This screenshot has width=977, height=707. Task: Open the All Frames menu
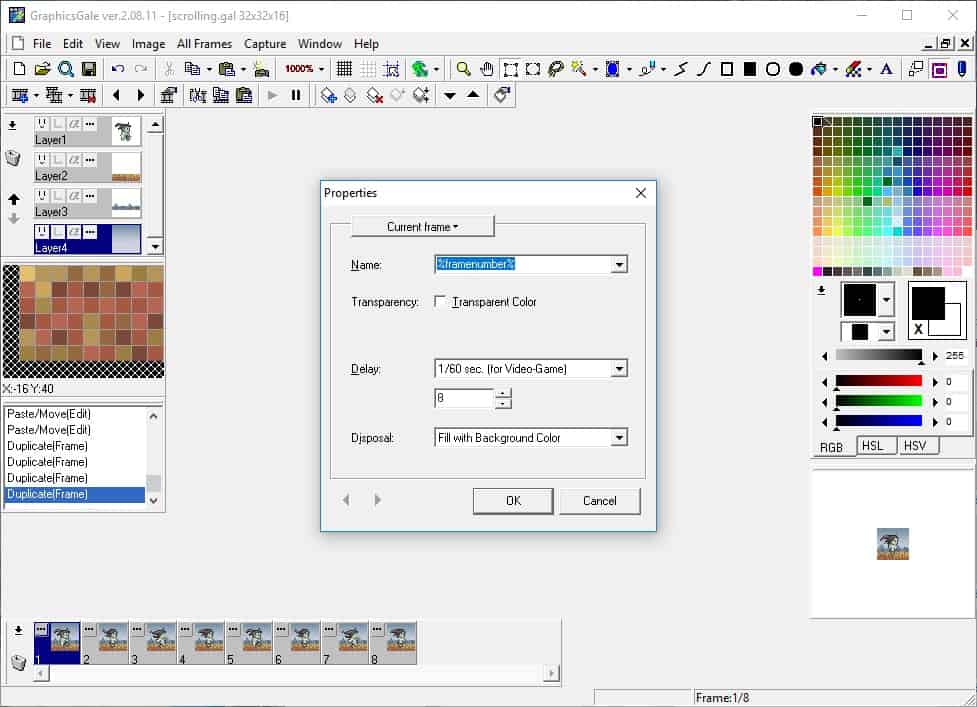point(204,44)
